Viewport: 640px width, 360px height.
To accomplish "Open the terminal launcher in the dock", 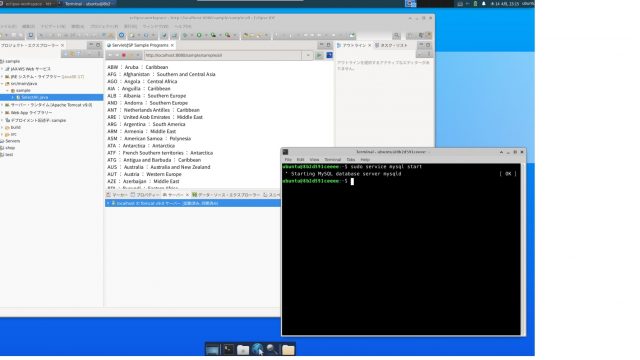I will coord(228,349).
